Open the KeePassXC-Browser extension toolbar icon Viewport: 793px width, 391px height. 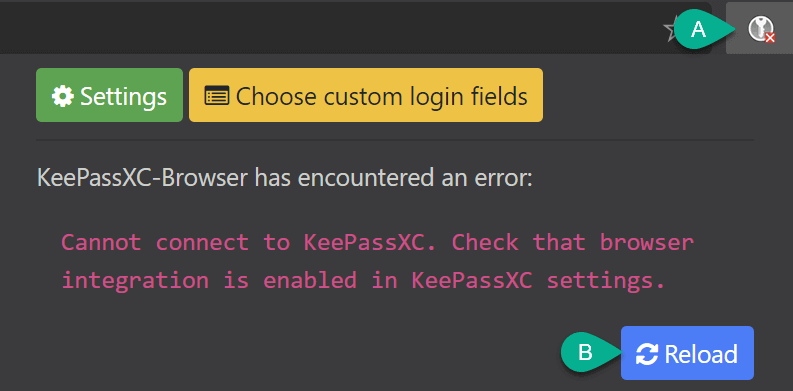pos(760,28)
